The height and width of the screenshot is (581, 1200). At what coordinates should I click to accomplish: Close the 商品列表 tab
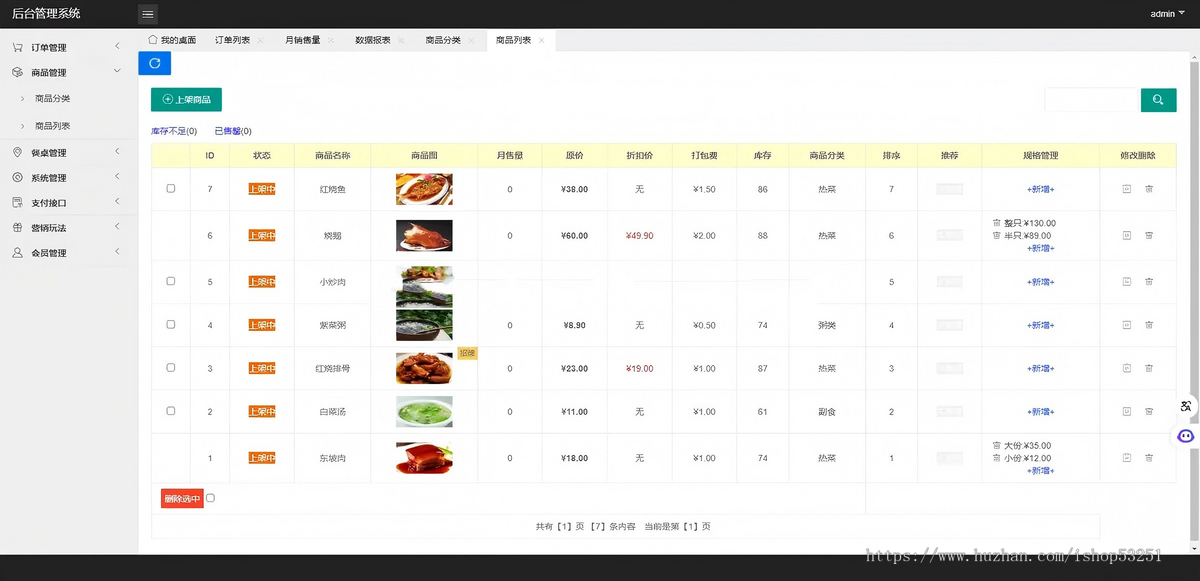coord(541,41)
